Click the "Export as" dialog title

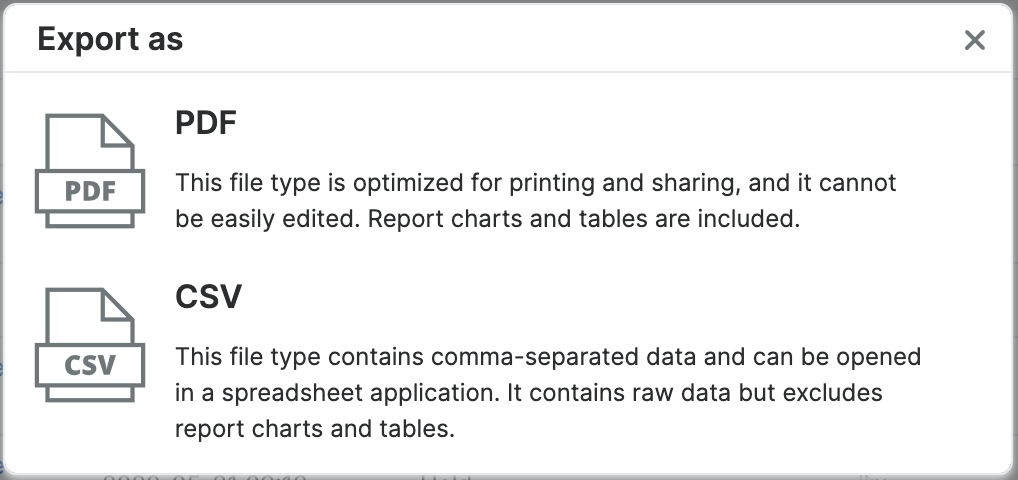pos(110,39)
